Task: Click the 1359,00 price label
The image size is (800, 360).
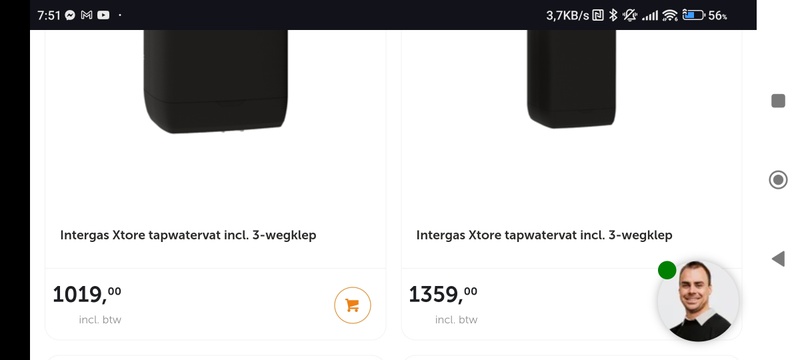Action: (x=443, y=294)
